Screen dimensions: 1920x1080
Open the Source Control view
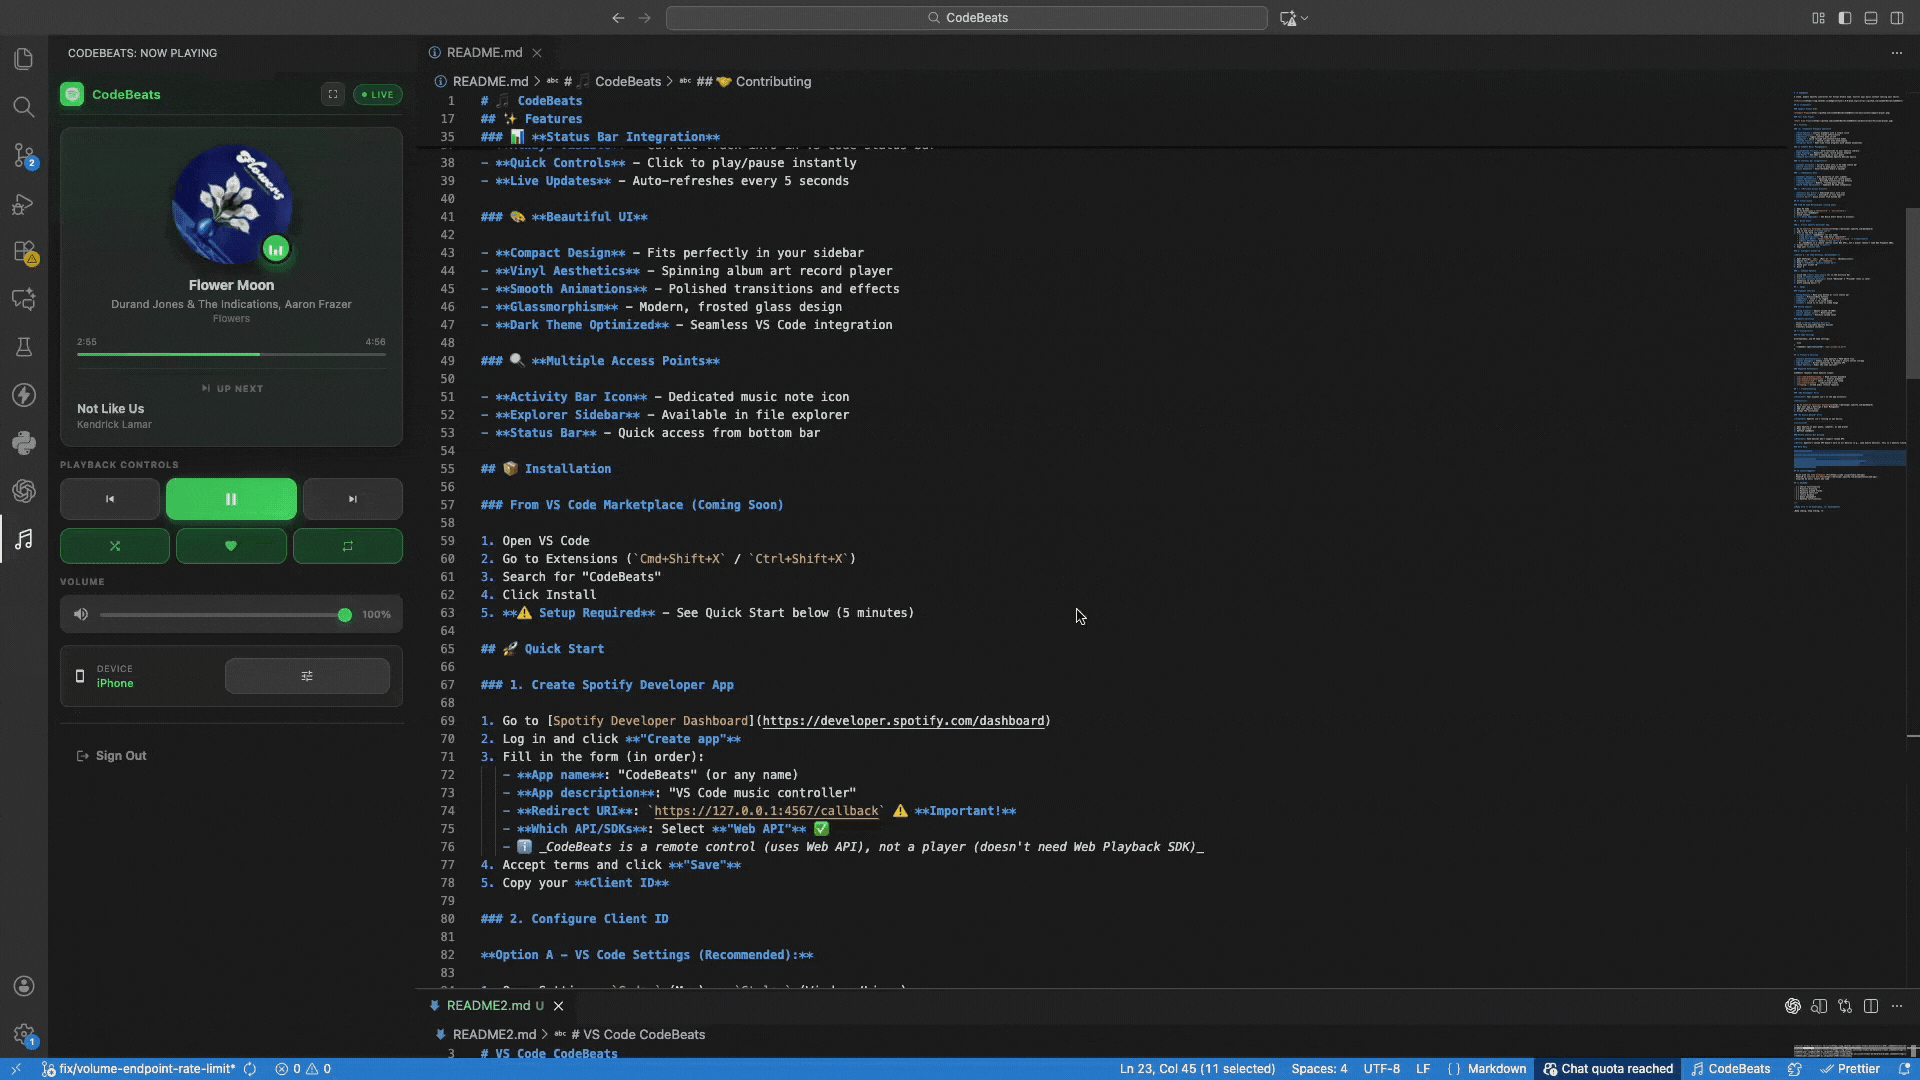coord(24,156)
